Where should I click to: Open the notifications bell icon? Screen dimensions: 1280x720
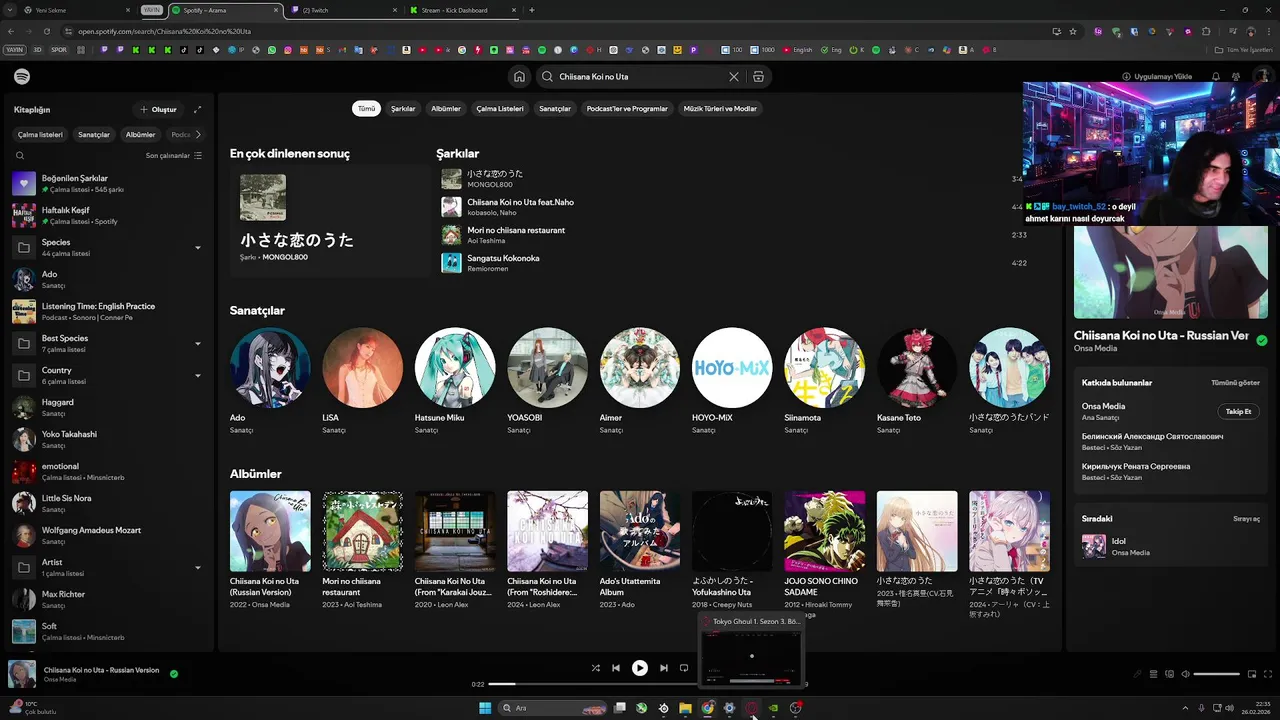pyautogui.click(x=1216, y=77)
